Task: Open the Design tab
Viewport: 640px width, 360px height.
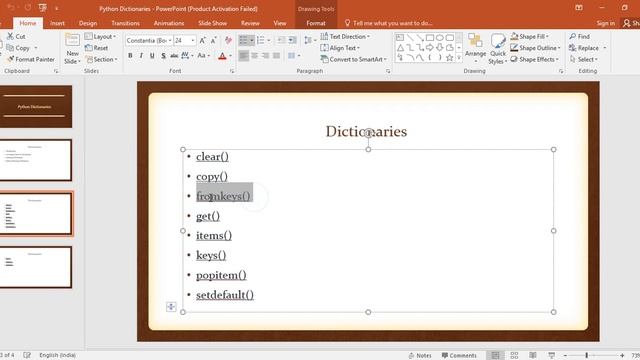Action: coord(88,23)
